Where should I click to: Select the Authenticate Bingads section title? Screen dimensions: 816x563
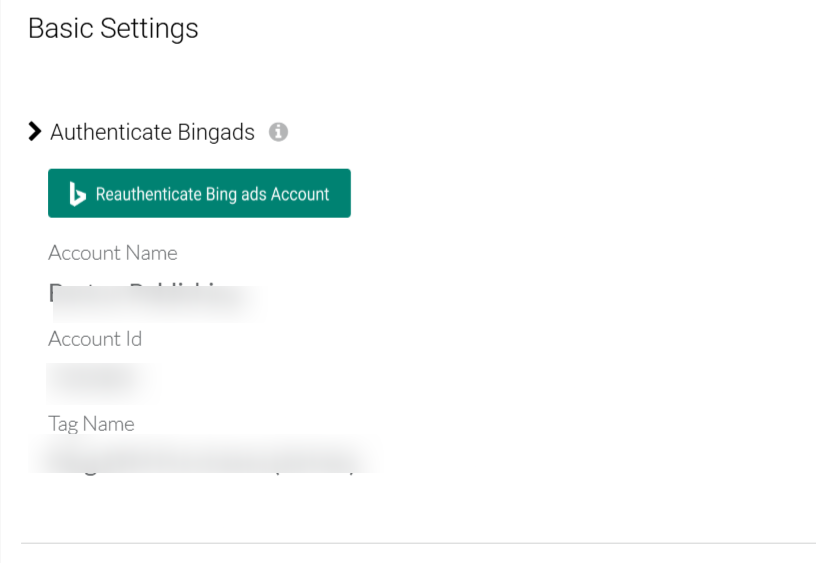pos(152,132)
